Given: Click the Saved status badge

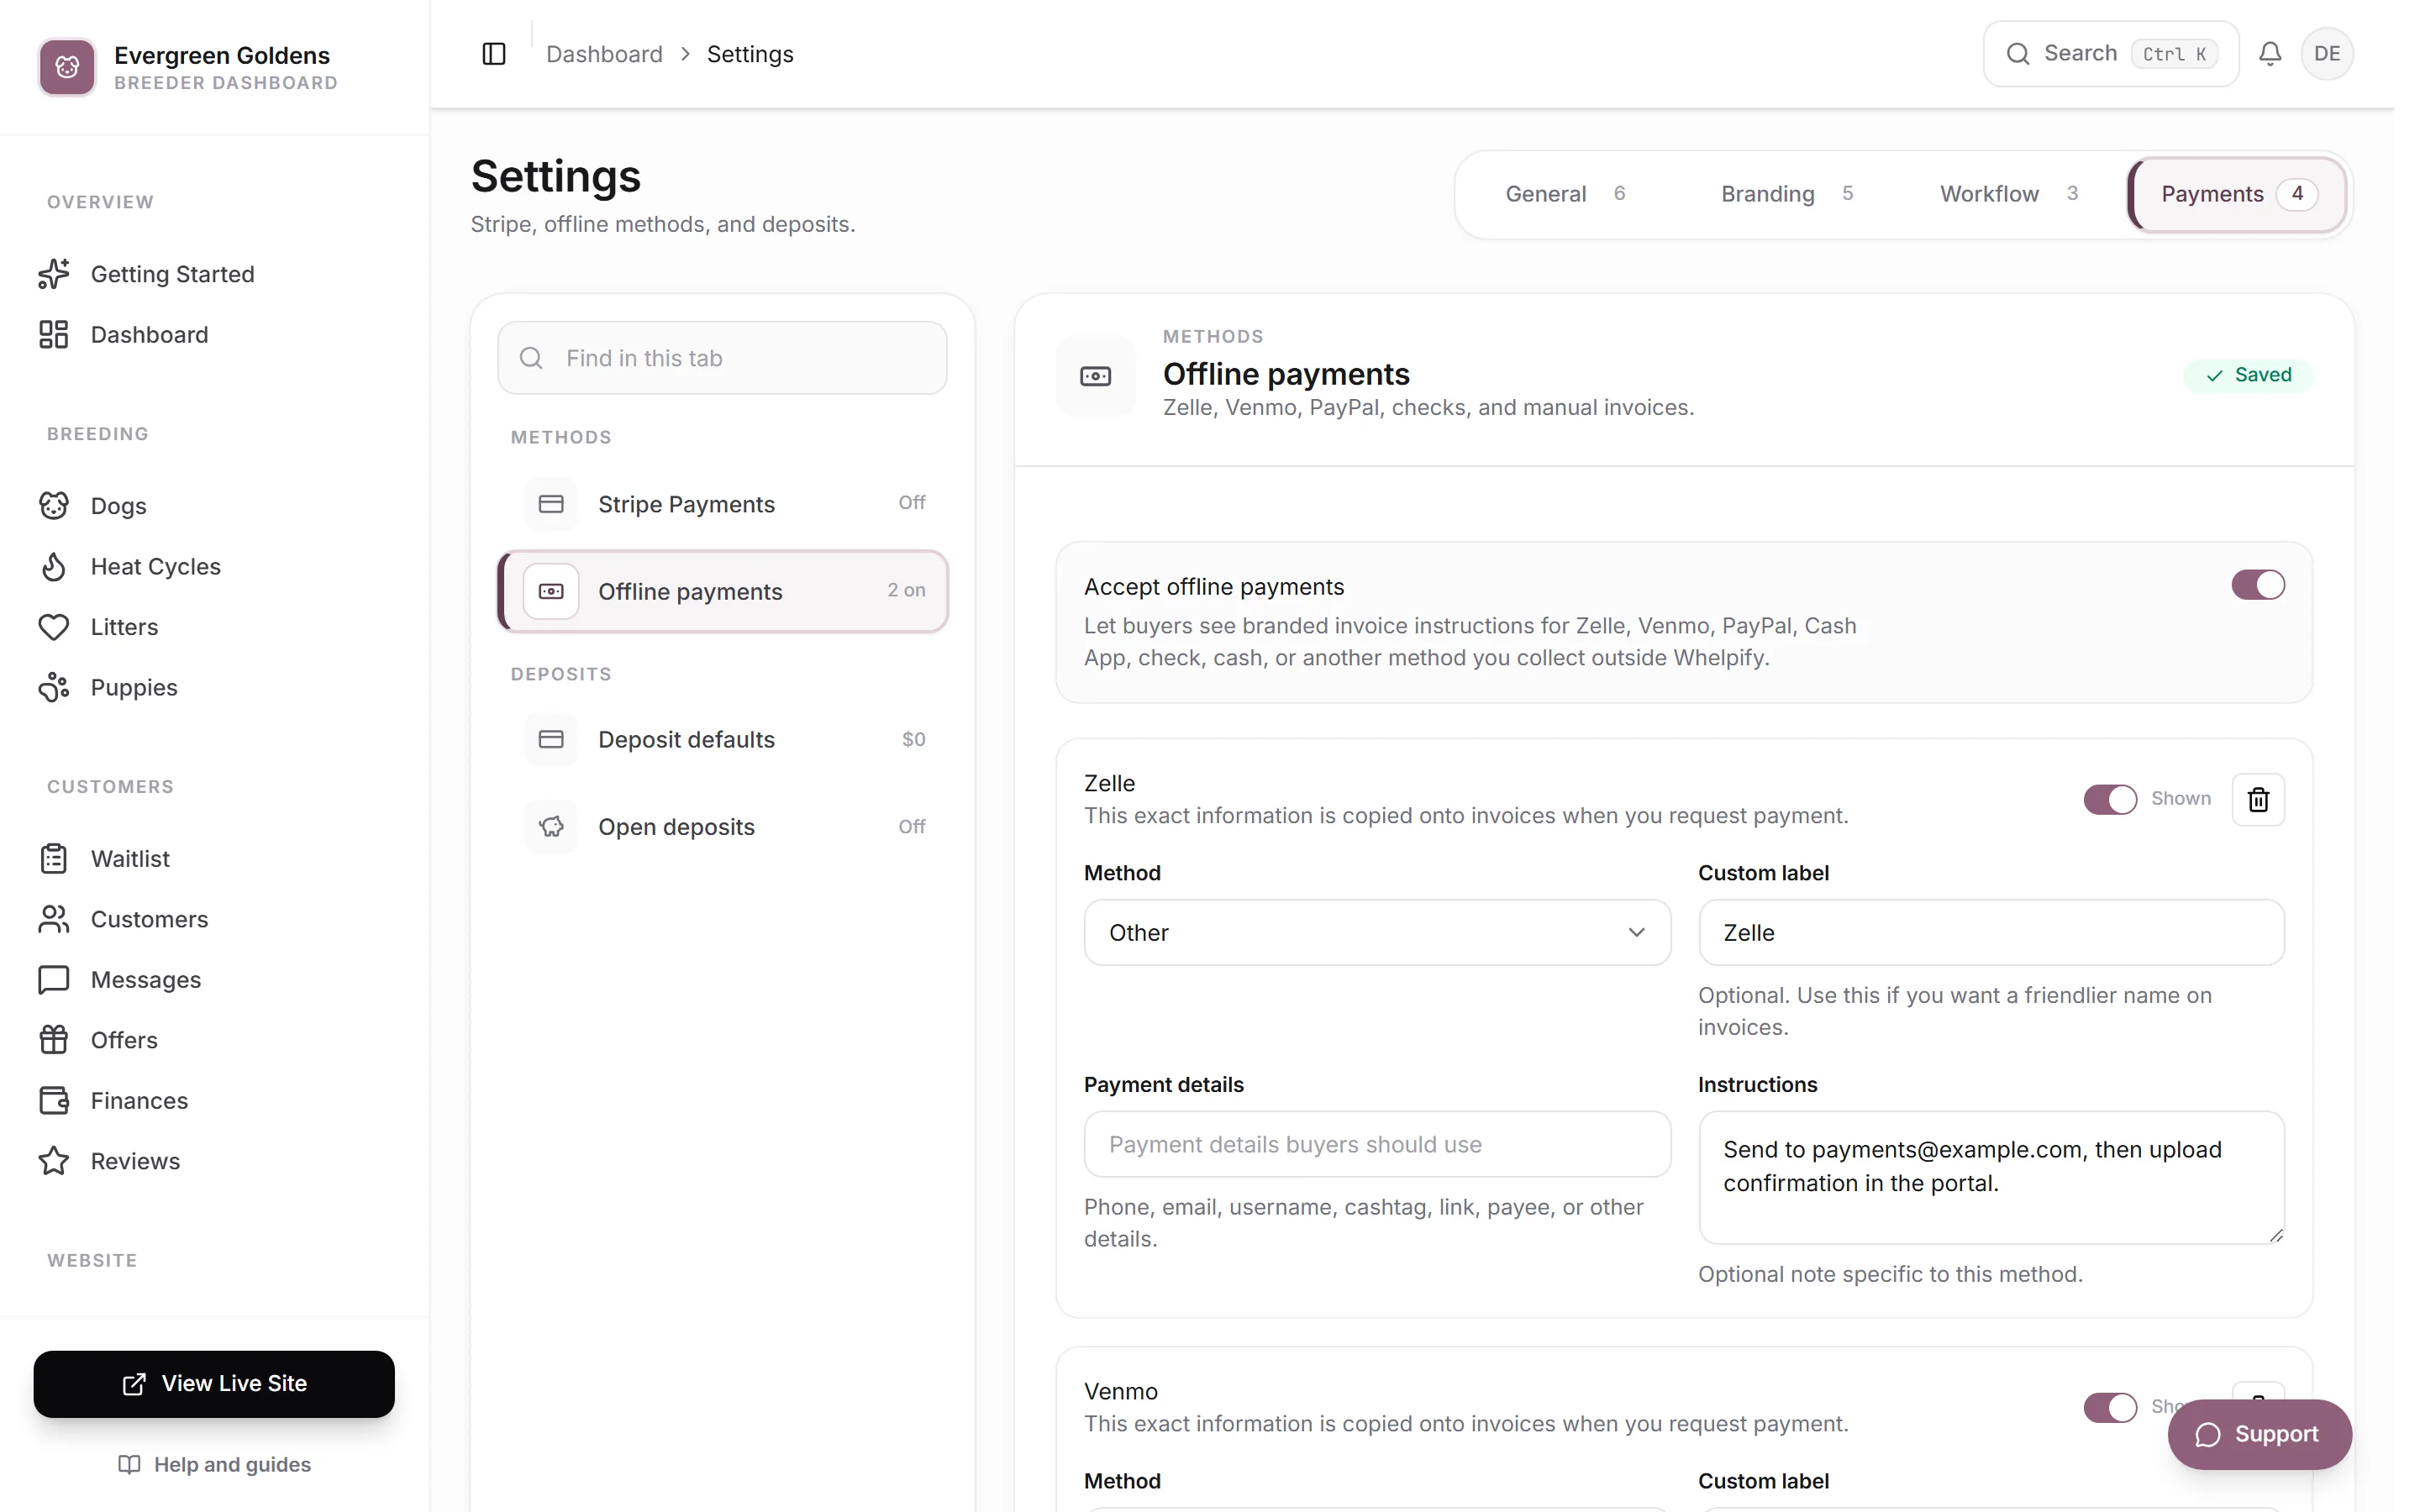Looking at the screenshot, I should point(2248,375).
